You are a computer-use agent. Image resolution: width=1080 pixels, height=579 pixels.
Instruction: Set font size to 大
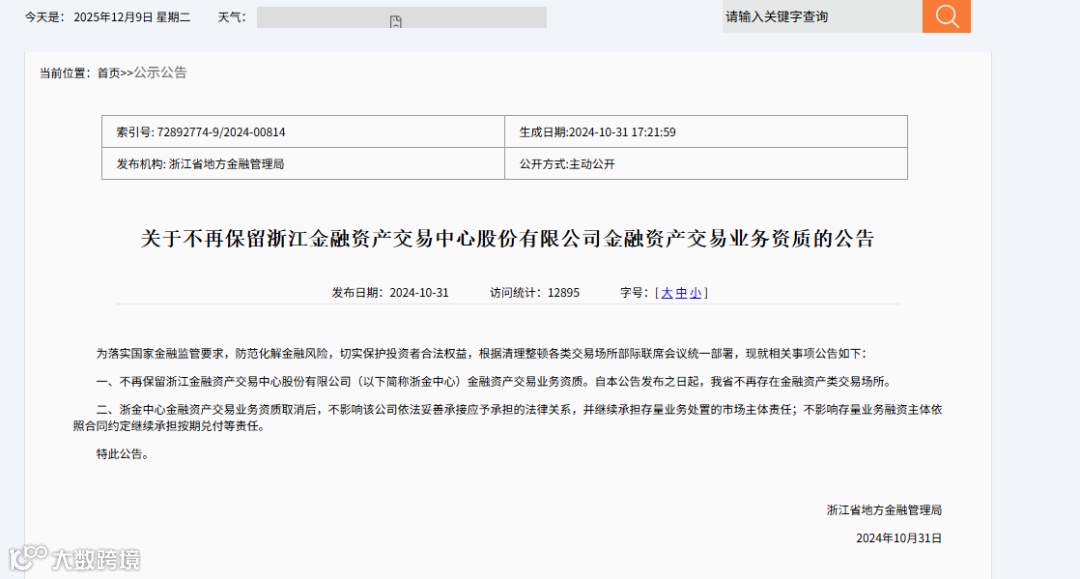pos(667,293)
